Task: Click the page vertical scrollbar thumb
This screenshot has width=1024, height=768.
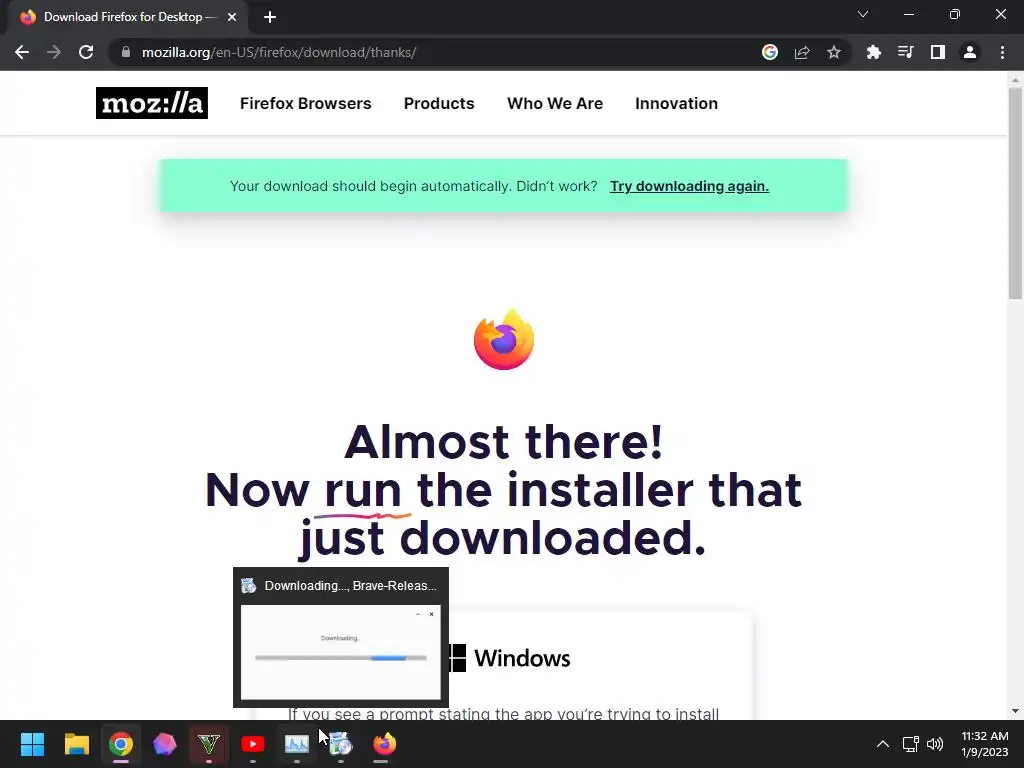Action: (x=1015, y=193)
